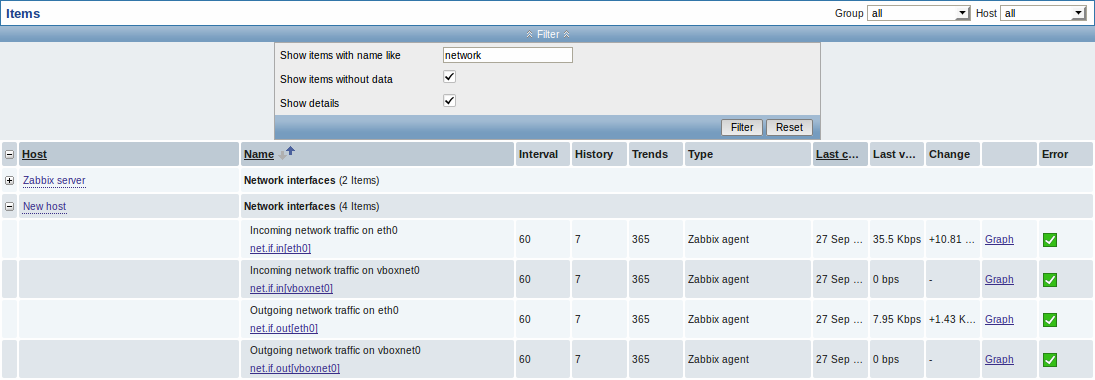
Task: Click '+10.81' change value cell
Action: (x=952, y=239)
